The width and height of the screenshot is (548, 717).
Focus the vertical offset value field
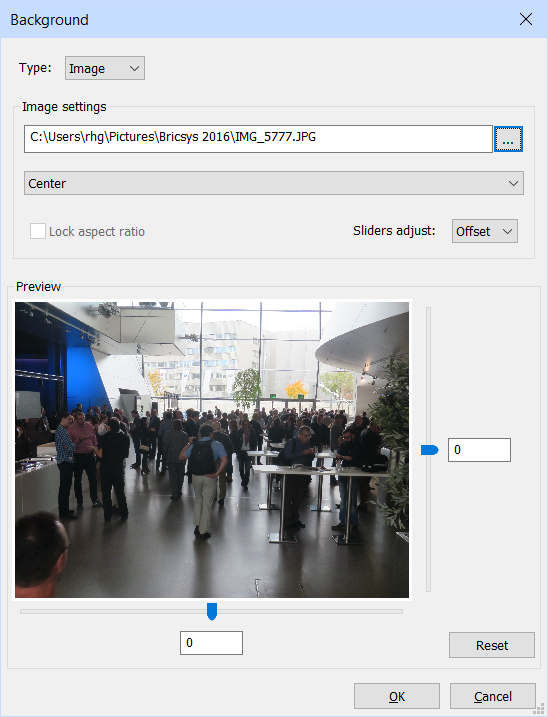tap(479, 450)
